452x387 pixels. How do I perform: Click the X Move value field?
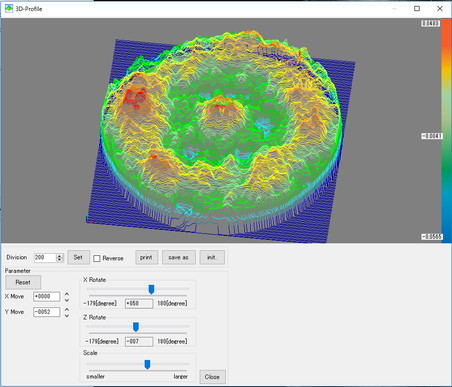pyautogui.click(x=46, y=296)
